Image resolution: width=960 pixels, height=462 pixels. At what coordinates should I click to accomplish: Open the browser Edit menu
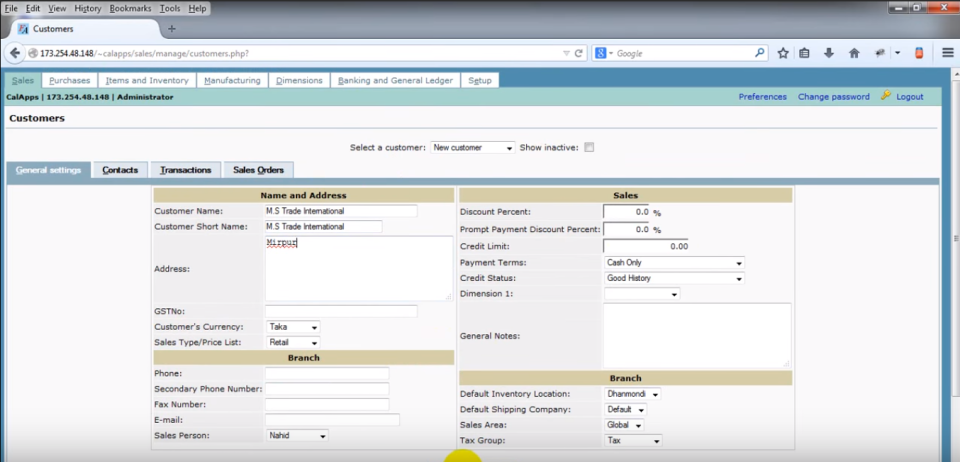(x=33, y=9)
